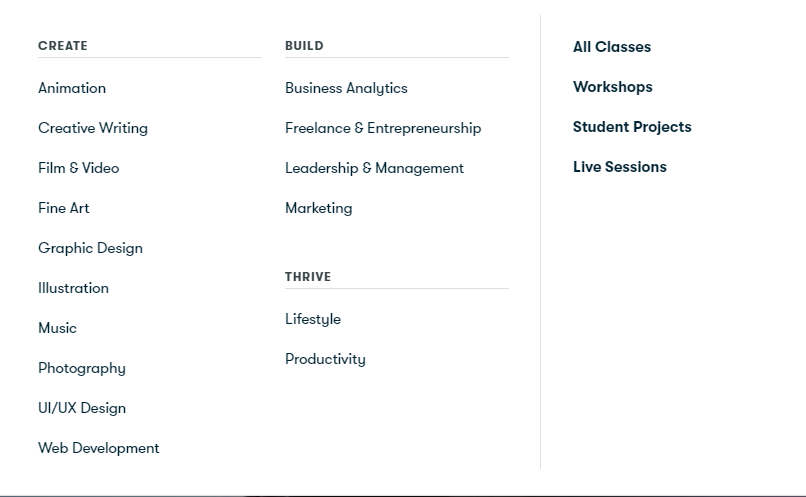Viewport: 806px width, 497px height.
Task: Select Creative Writing classes
Action: click(x=93, y=128)
